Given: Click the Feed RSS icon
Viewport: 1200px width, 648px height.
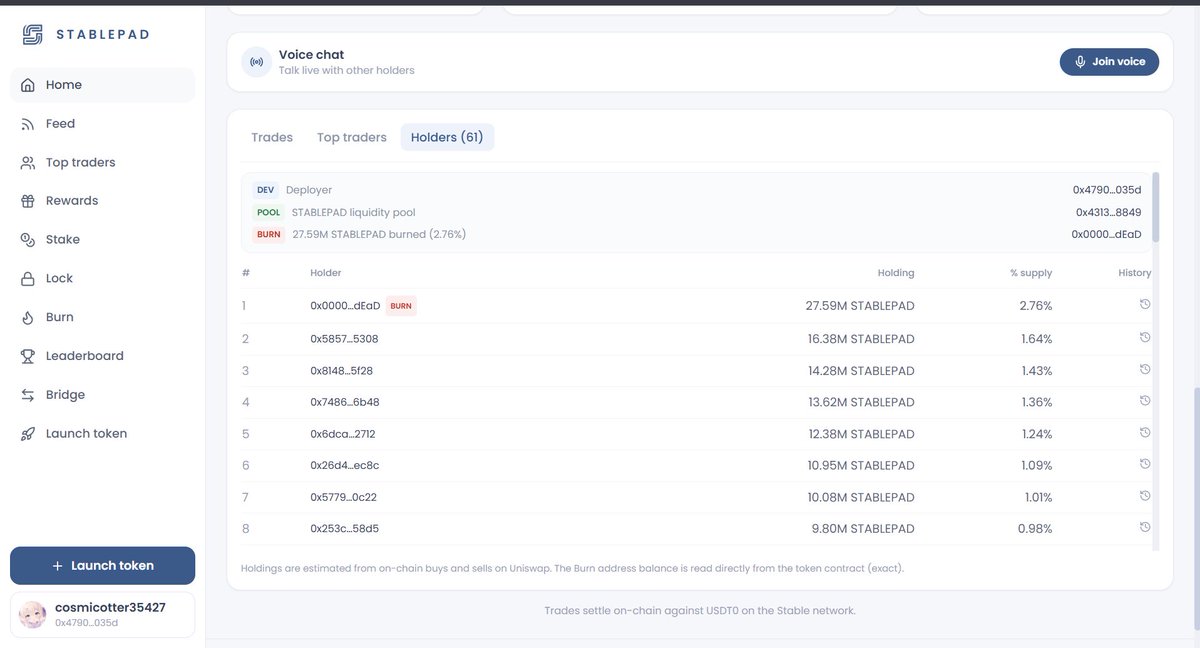Looking at the screenshot, I should pyautogui.click(x=28, y=124).
